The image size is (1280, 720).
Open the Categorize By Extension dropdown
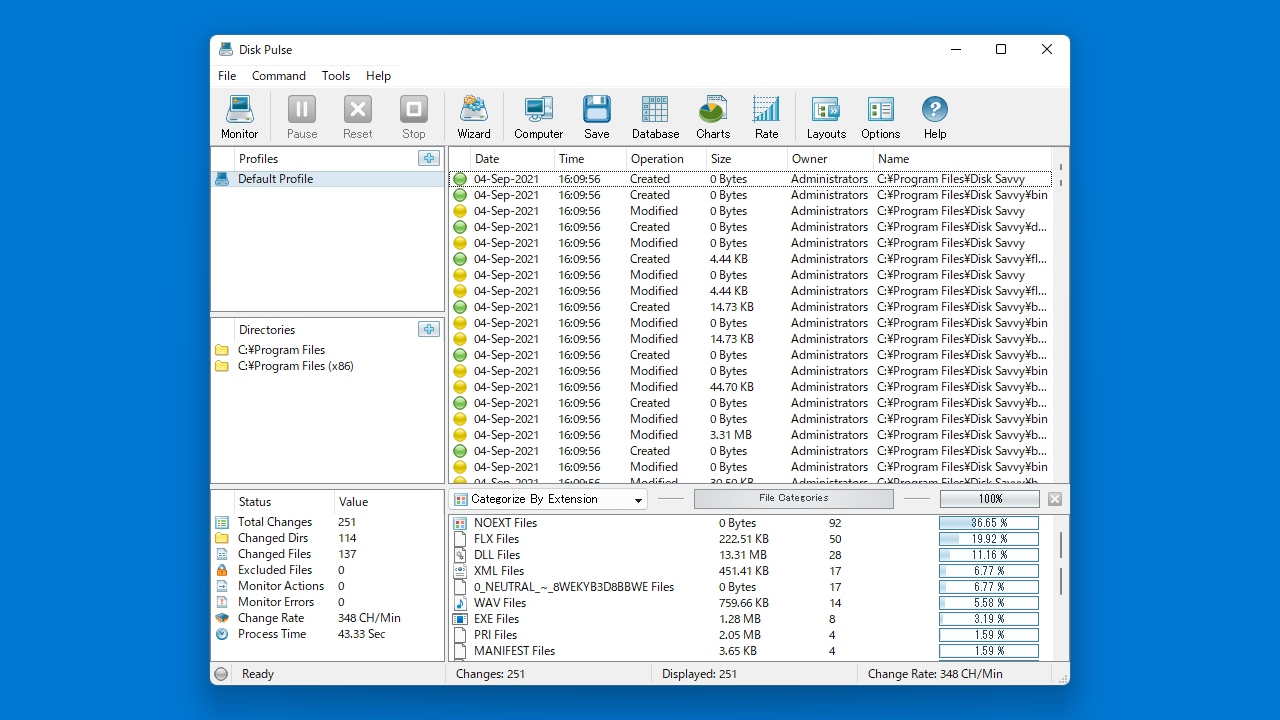[x=548, y=499]
